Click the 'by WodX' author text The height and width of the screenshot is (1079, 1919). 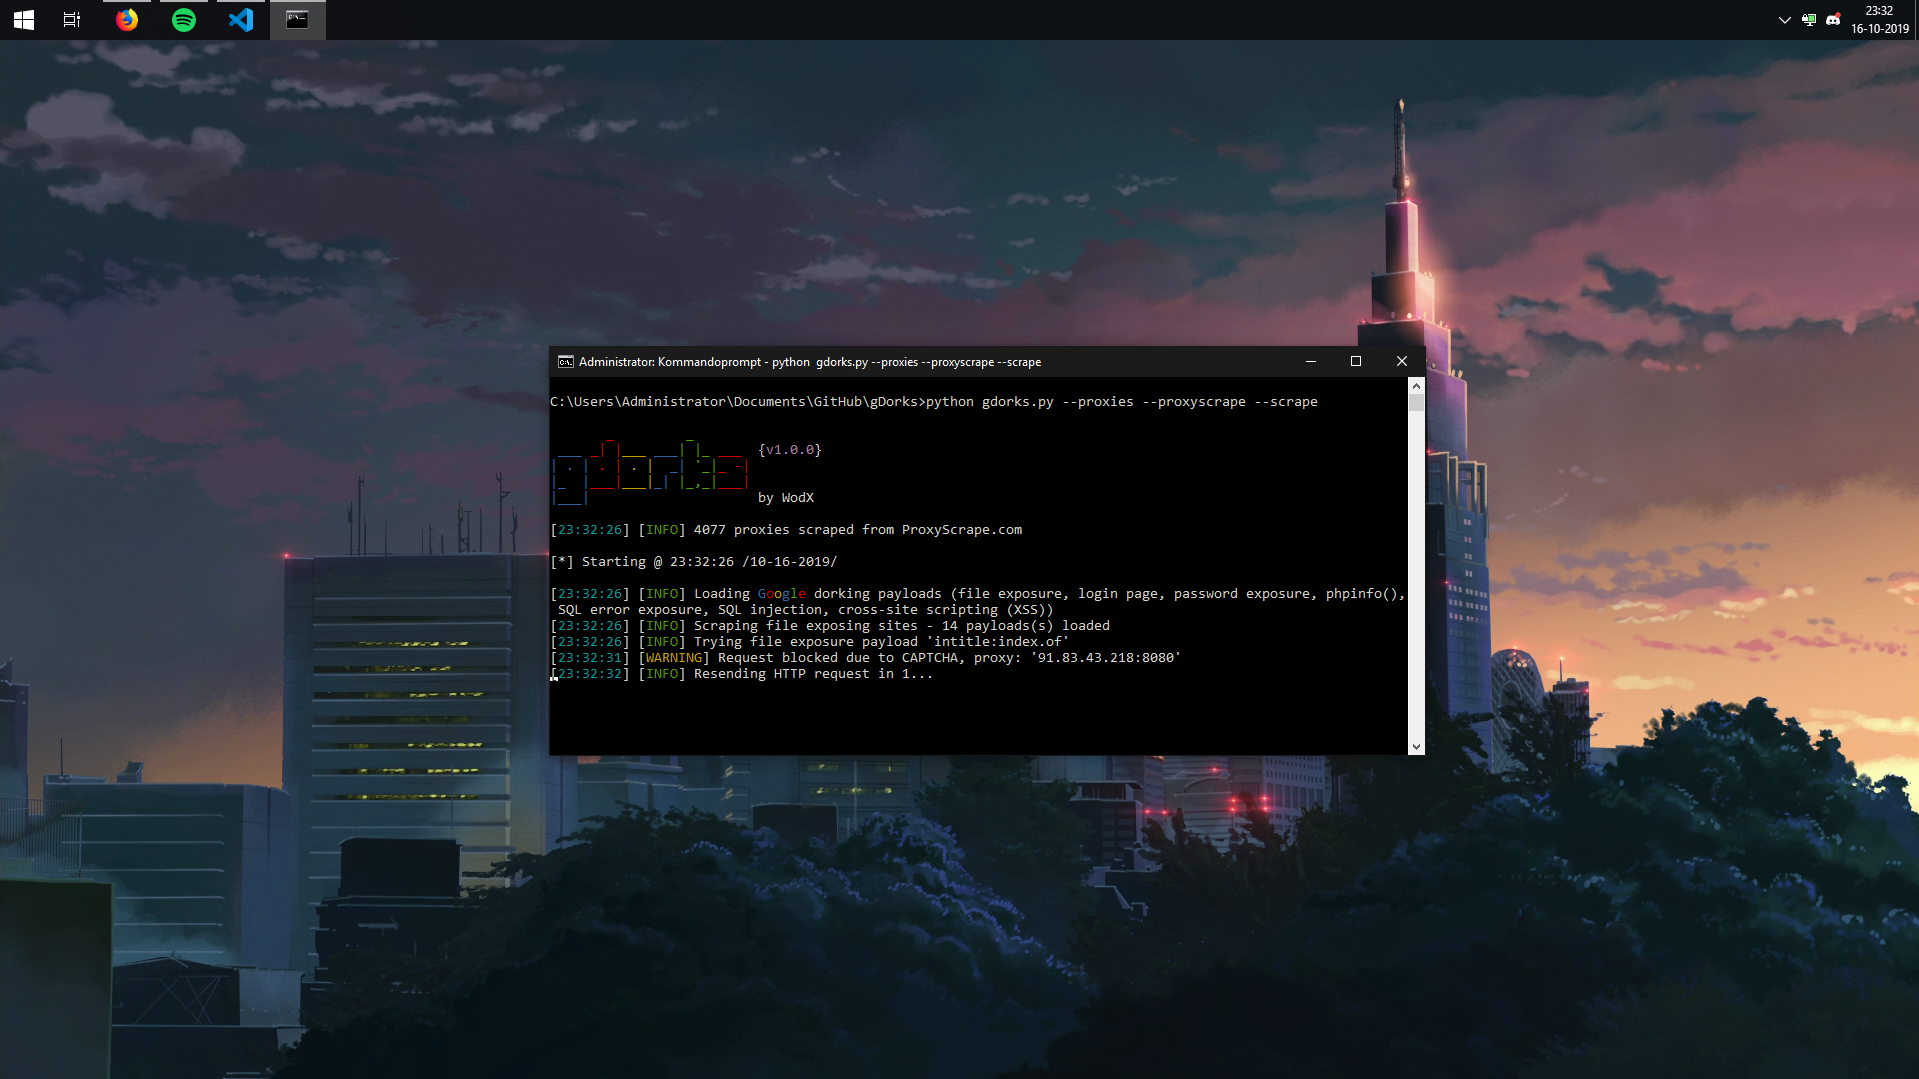coord(786,498)
